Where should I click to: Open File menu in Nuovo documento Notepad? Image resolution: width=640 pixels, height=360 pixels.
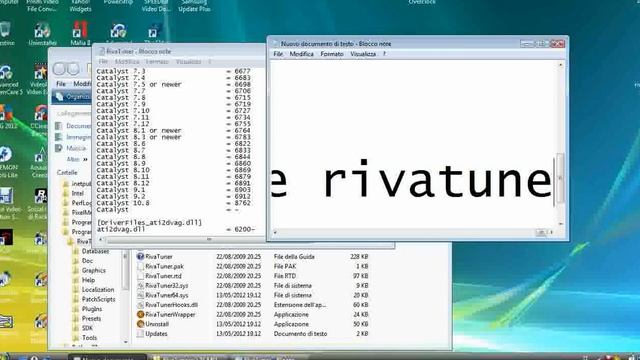(x=278, y=54)
